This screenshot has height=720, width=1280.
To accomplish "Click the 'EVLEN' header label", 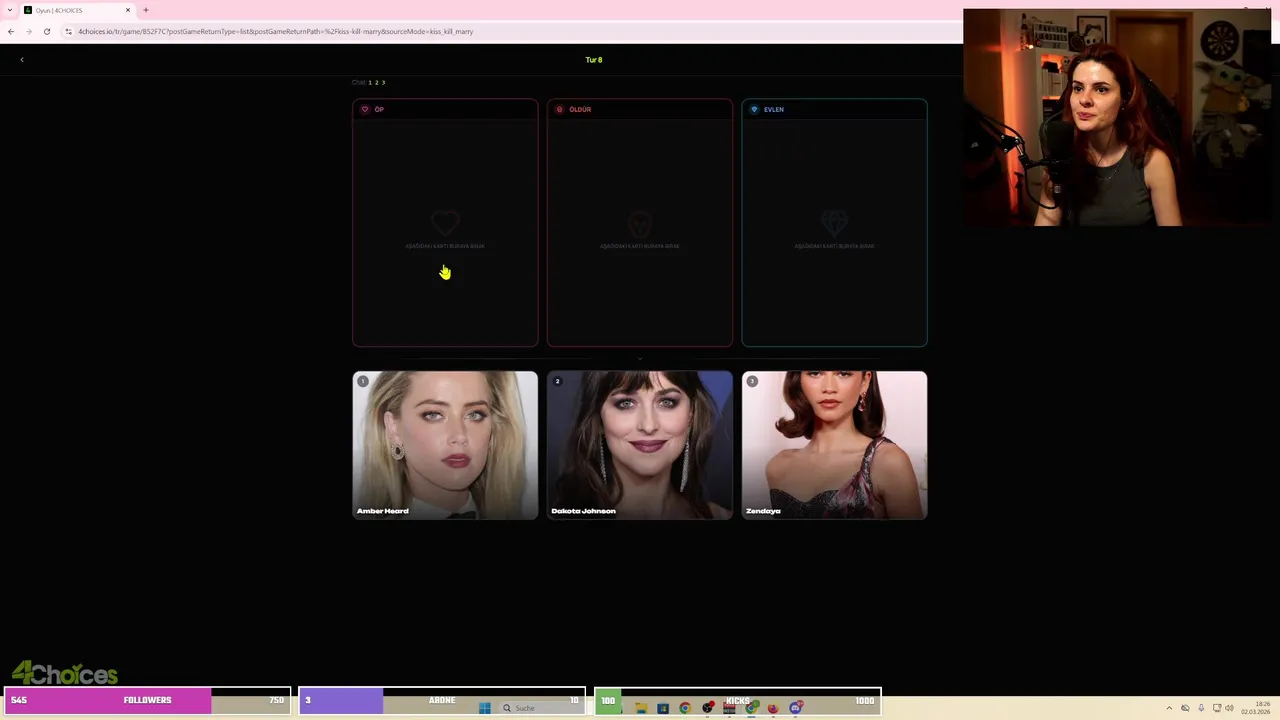I will (774, 109).
